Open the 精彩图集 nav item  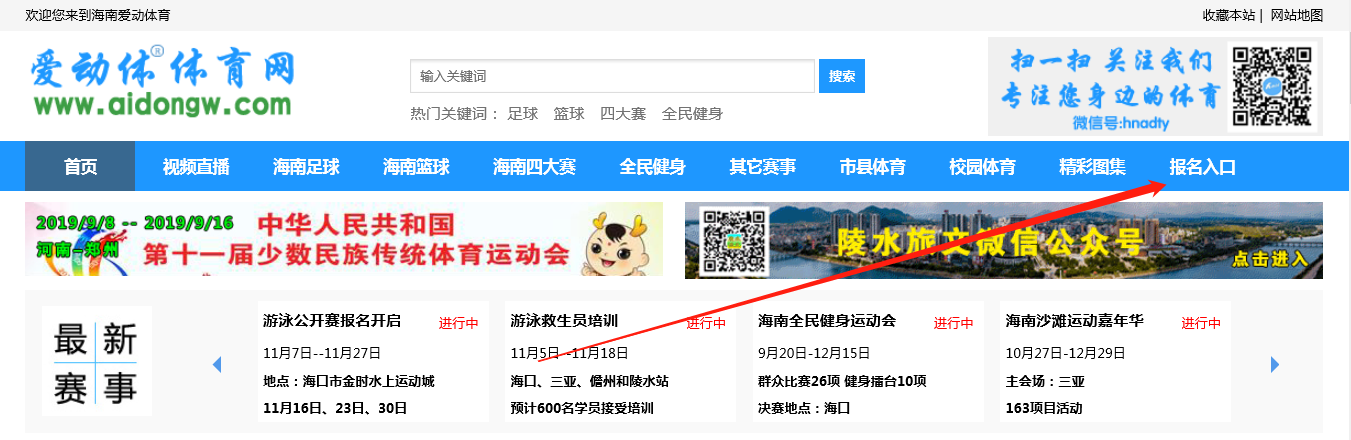pyautogui.click(x=1092, y=166)
